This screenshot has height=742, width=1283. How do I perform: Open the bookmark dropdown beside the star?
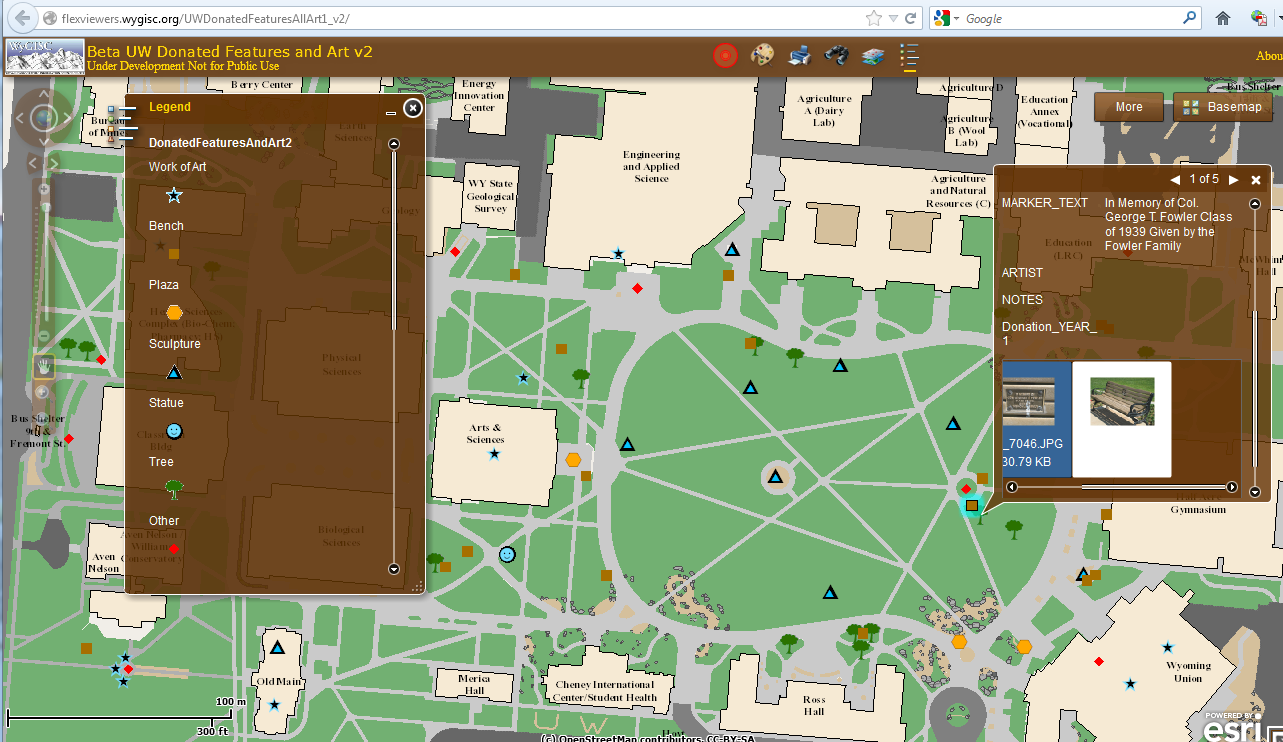coord(893,17)
